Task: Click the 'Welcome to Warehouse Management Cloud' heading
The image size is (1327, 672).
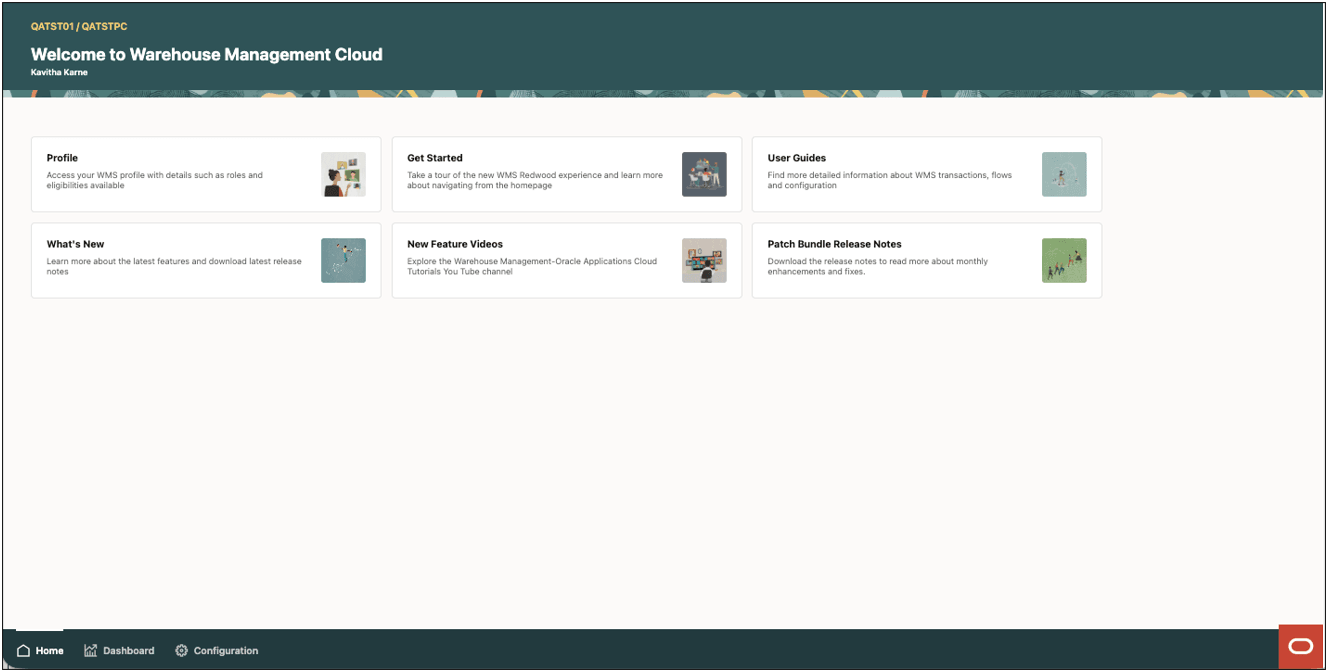Action: coord(207,55)
